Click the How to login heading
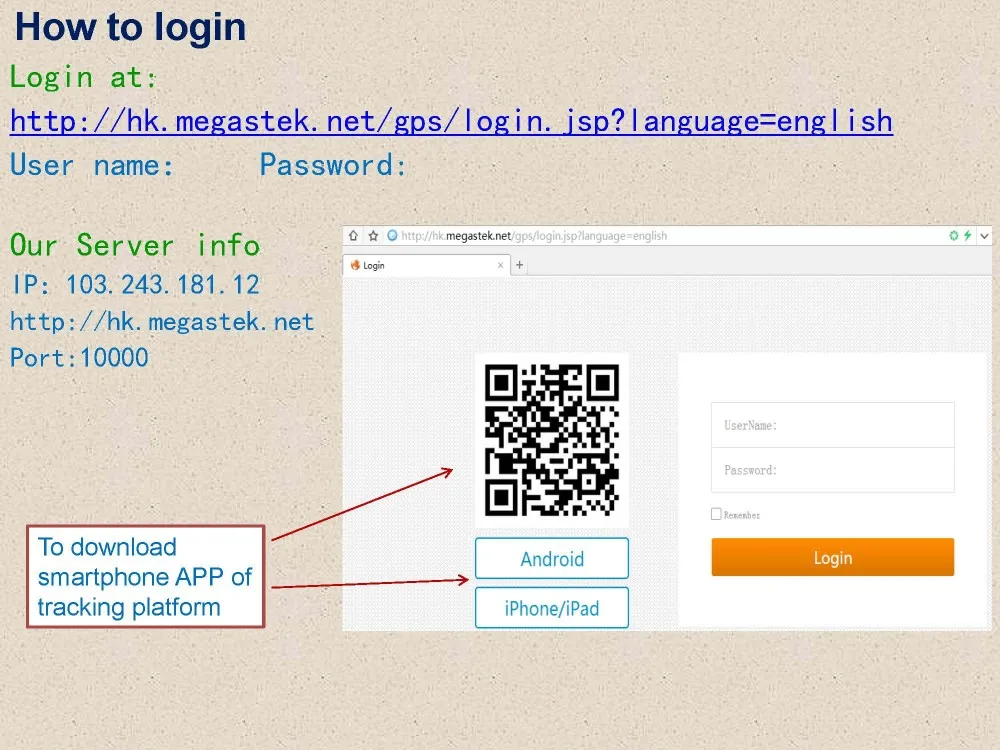Screen dimensions: 1000x750 131,27
